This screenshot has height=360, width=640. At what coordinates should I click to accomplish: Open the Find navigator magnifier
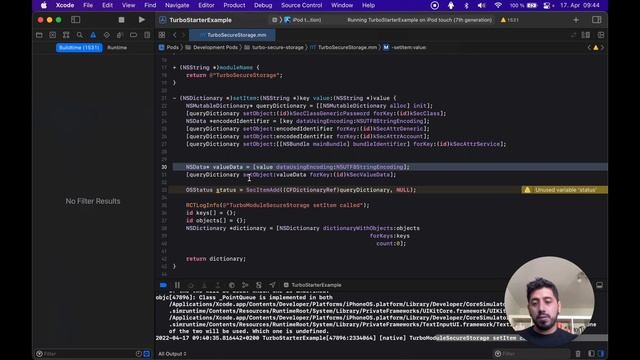(x=80, y=35)
